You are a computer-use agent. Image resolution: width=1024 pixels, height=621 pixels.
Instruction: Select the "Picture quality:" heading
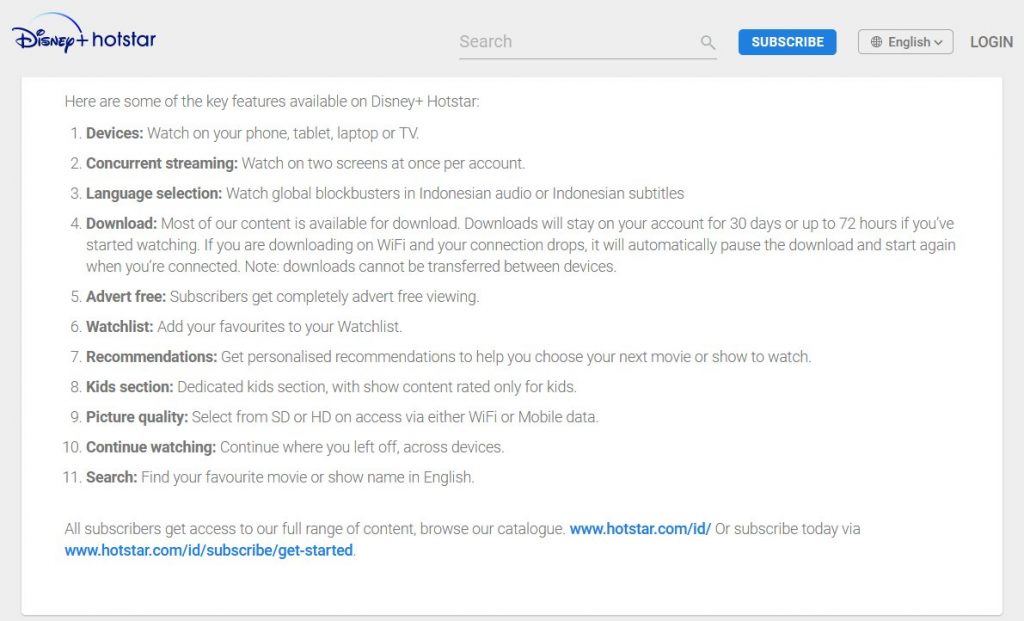(x=137, y=417)
